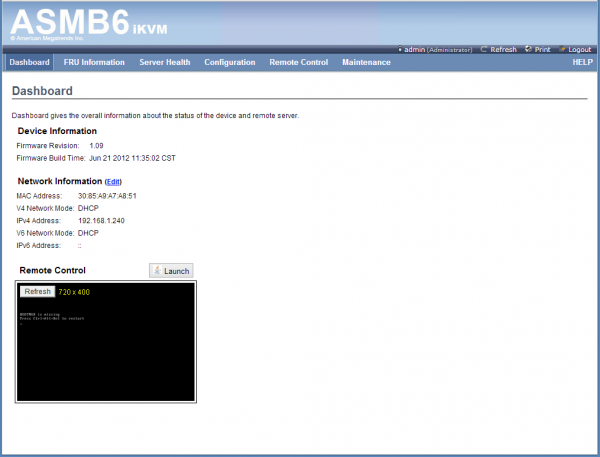This screenshot has width=600, height=457.
Task: Select the 720 x 400 resolution label
Action: point(74,292)
